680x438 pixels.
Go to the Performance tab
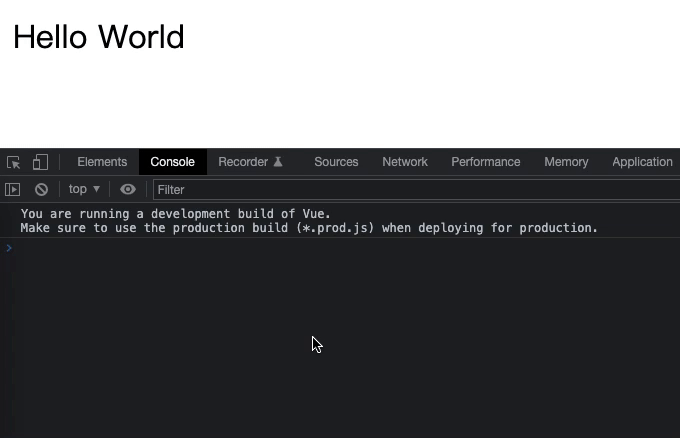[486, 162]
